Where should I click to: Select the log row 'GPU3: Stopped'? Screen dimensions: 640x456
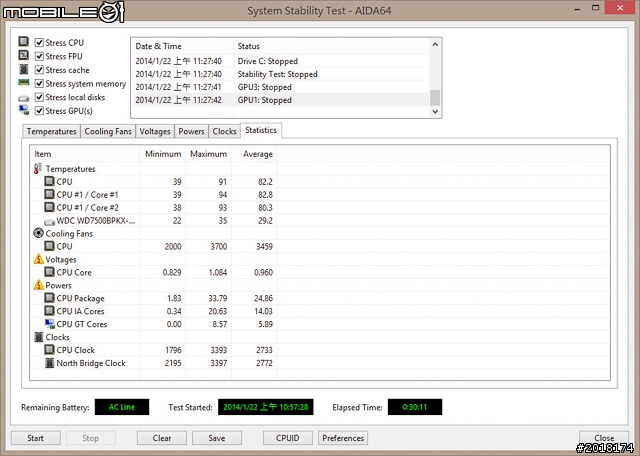281,87
